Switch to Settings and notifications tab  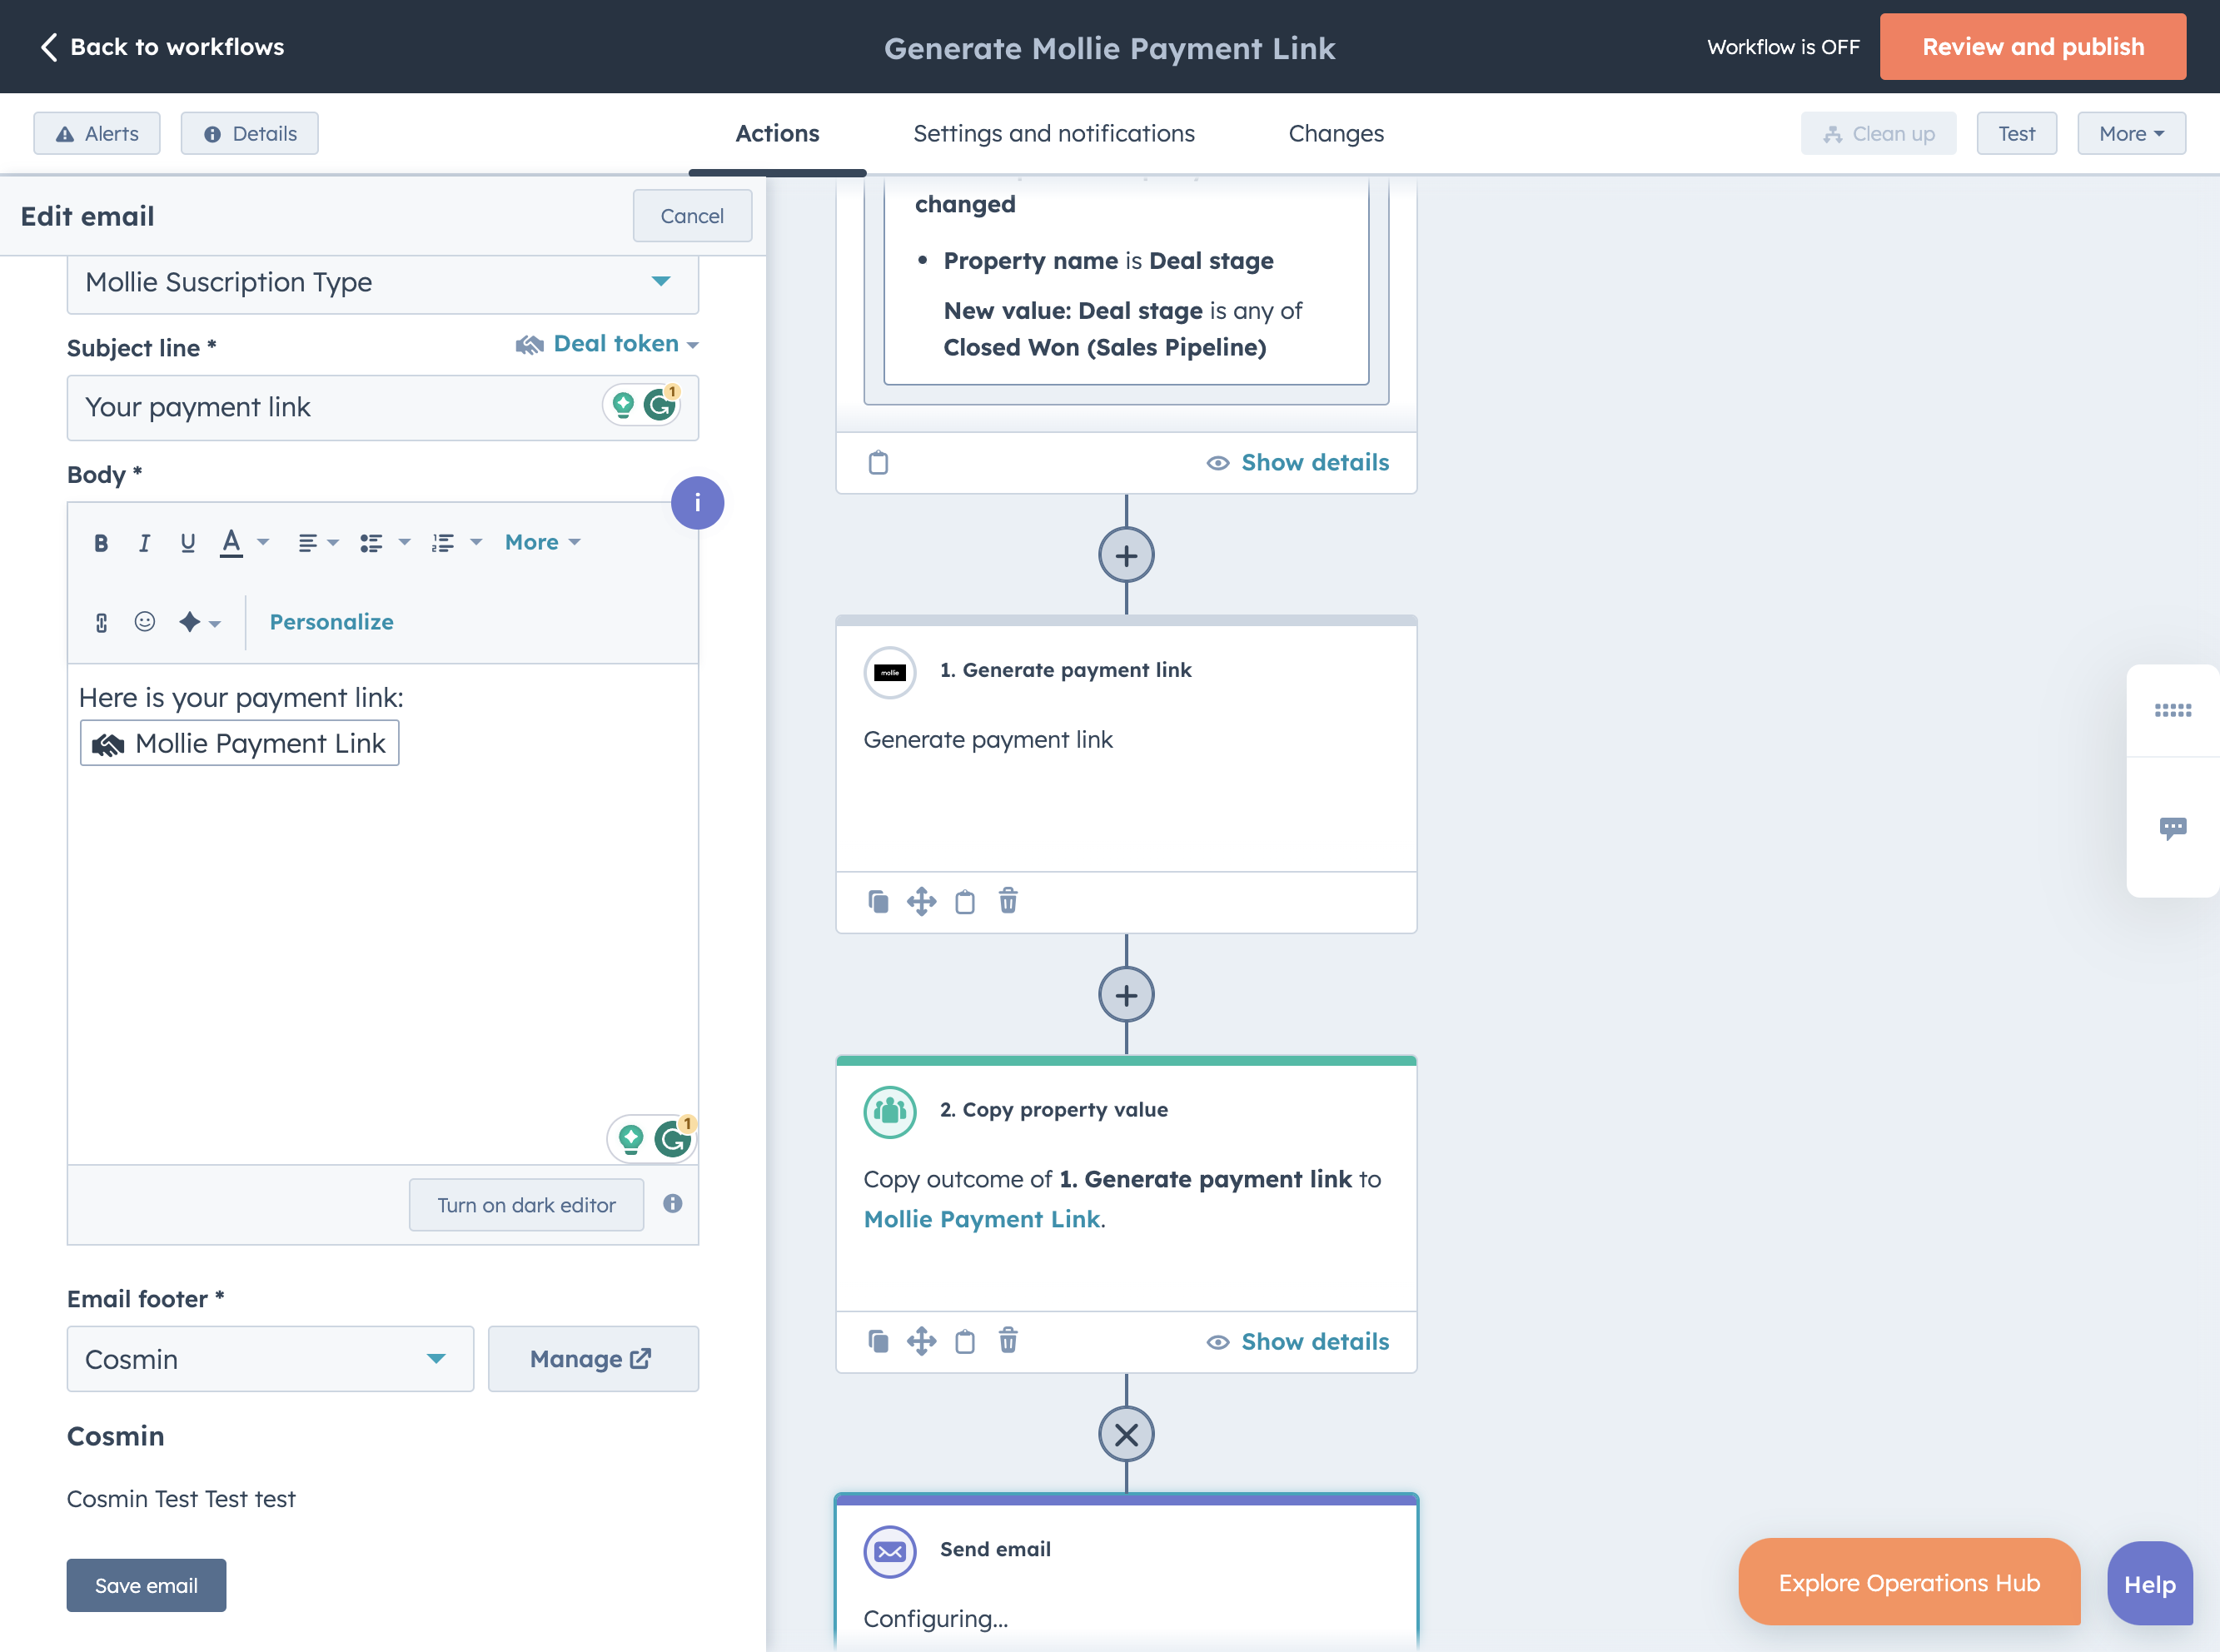pos(1054,134)
